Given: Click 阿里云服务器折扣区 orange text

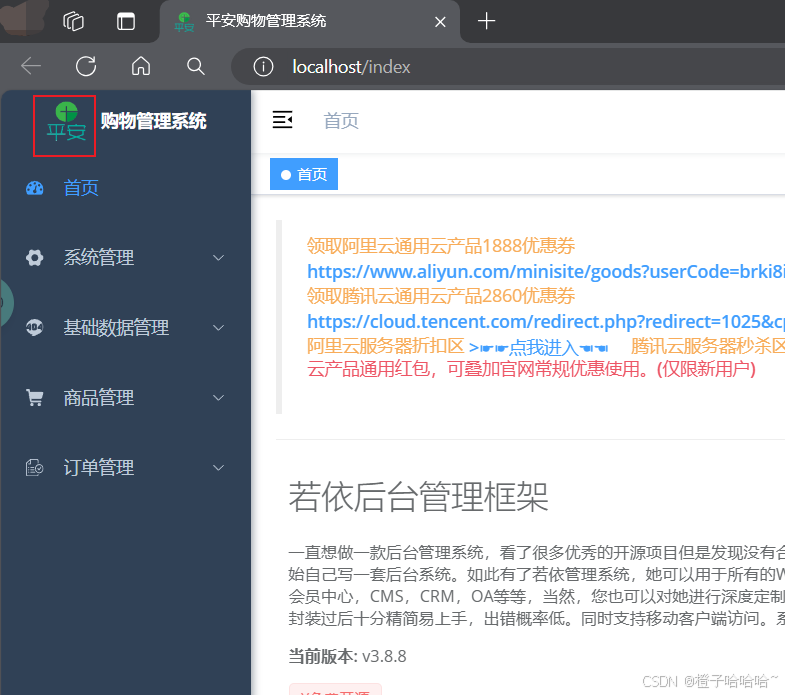Looking at the screenshot, I should [x=385, y=346].
